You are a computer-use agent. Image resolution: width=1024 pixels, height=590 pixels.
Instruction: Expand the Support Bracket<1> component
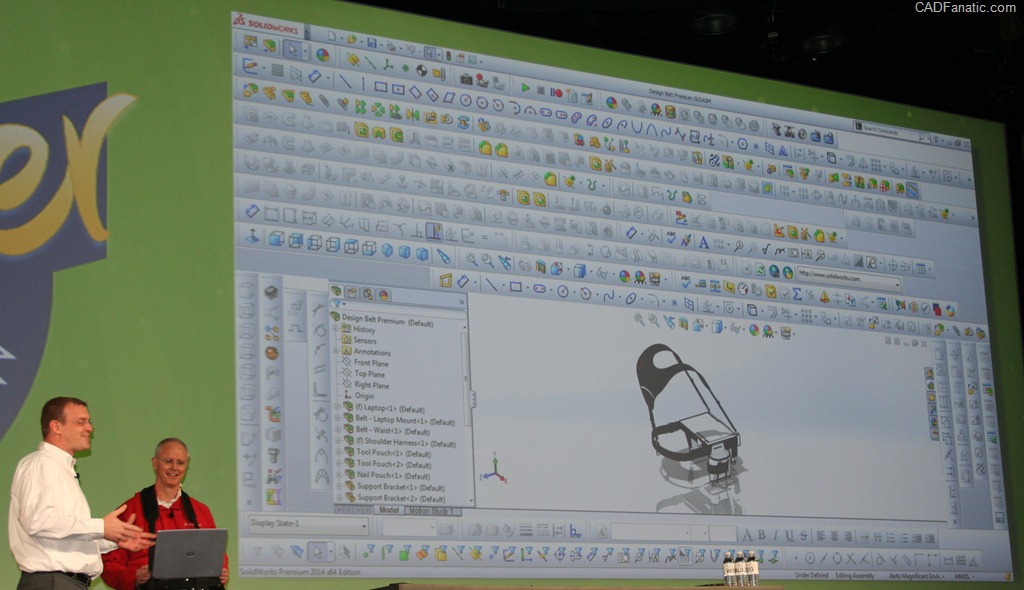[x=339, y=486]
